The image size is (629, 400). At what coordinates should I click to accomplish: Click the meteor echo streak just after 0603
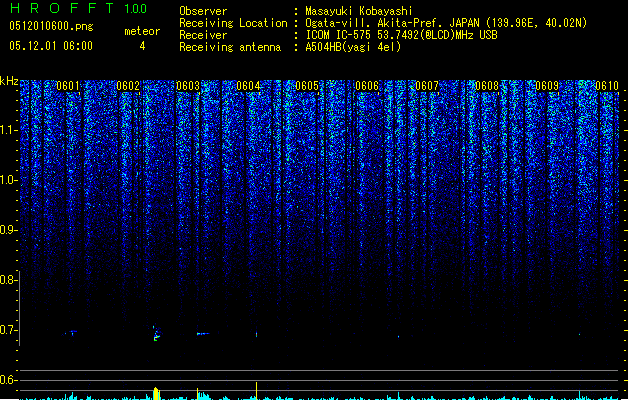coord(203,333)
